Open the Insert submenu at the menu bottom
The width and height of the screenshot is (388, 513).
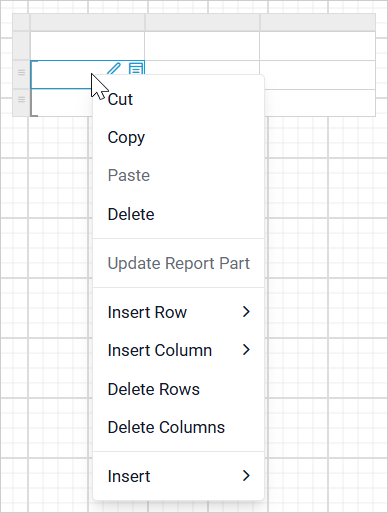click(x=179, y=476)
